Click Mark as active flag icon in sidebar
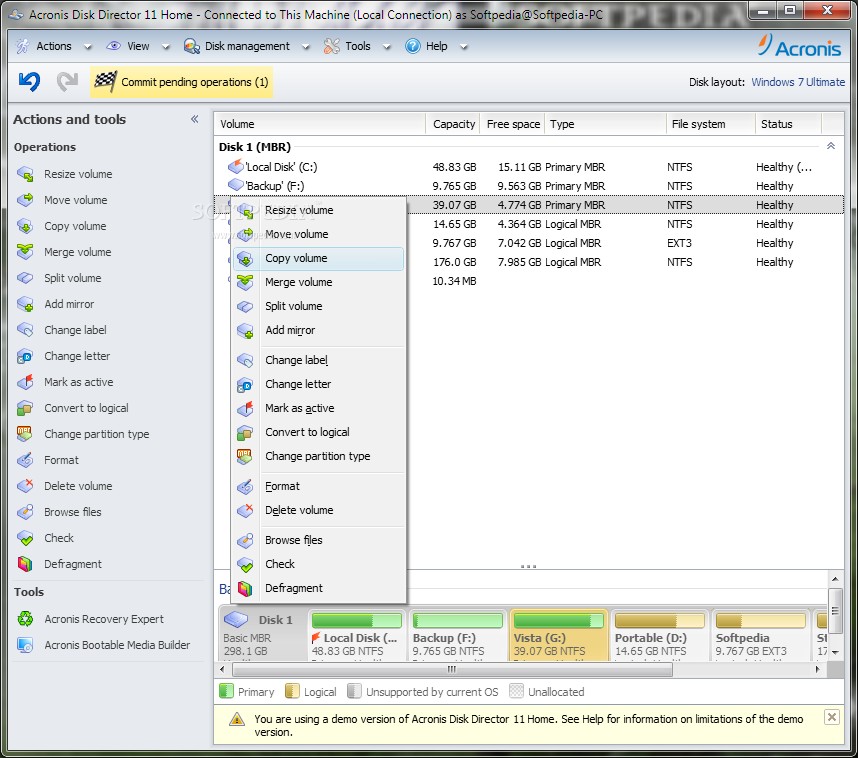This screenshot has height=758, width=858. [x=25, y=382]
